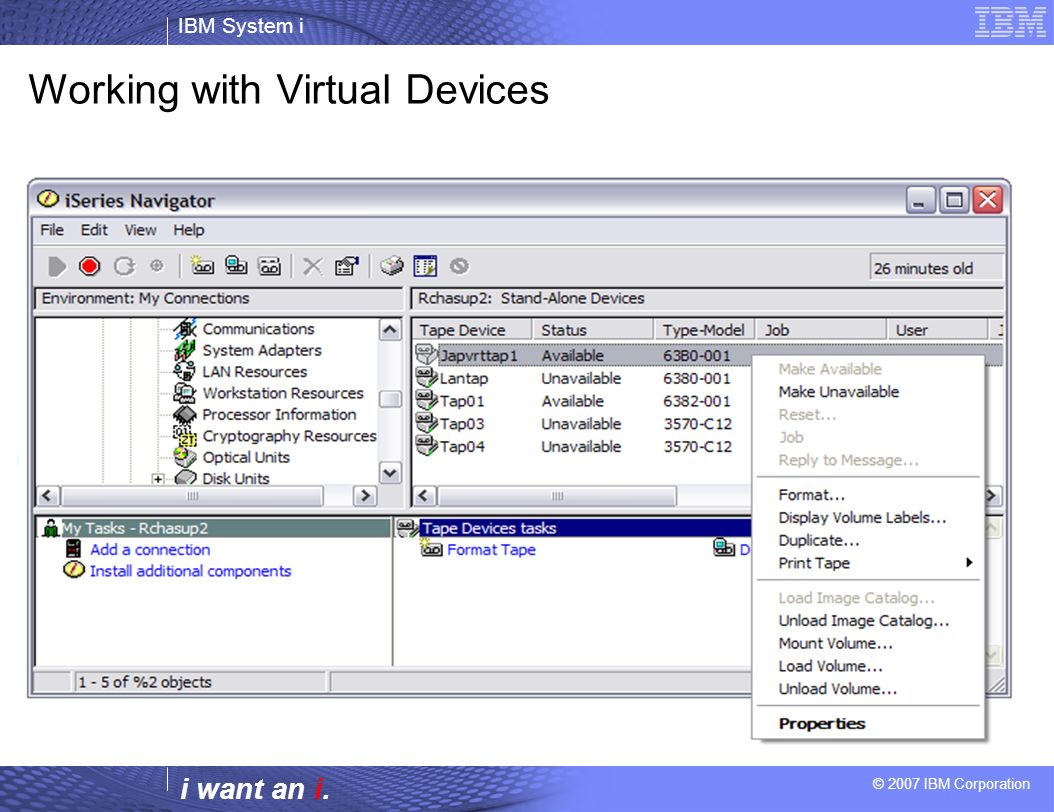Click the User column header
The image size is (1054, 812).
point(938,330)
